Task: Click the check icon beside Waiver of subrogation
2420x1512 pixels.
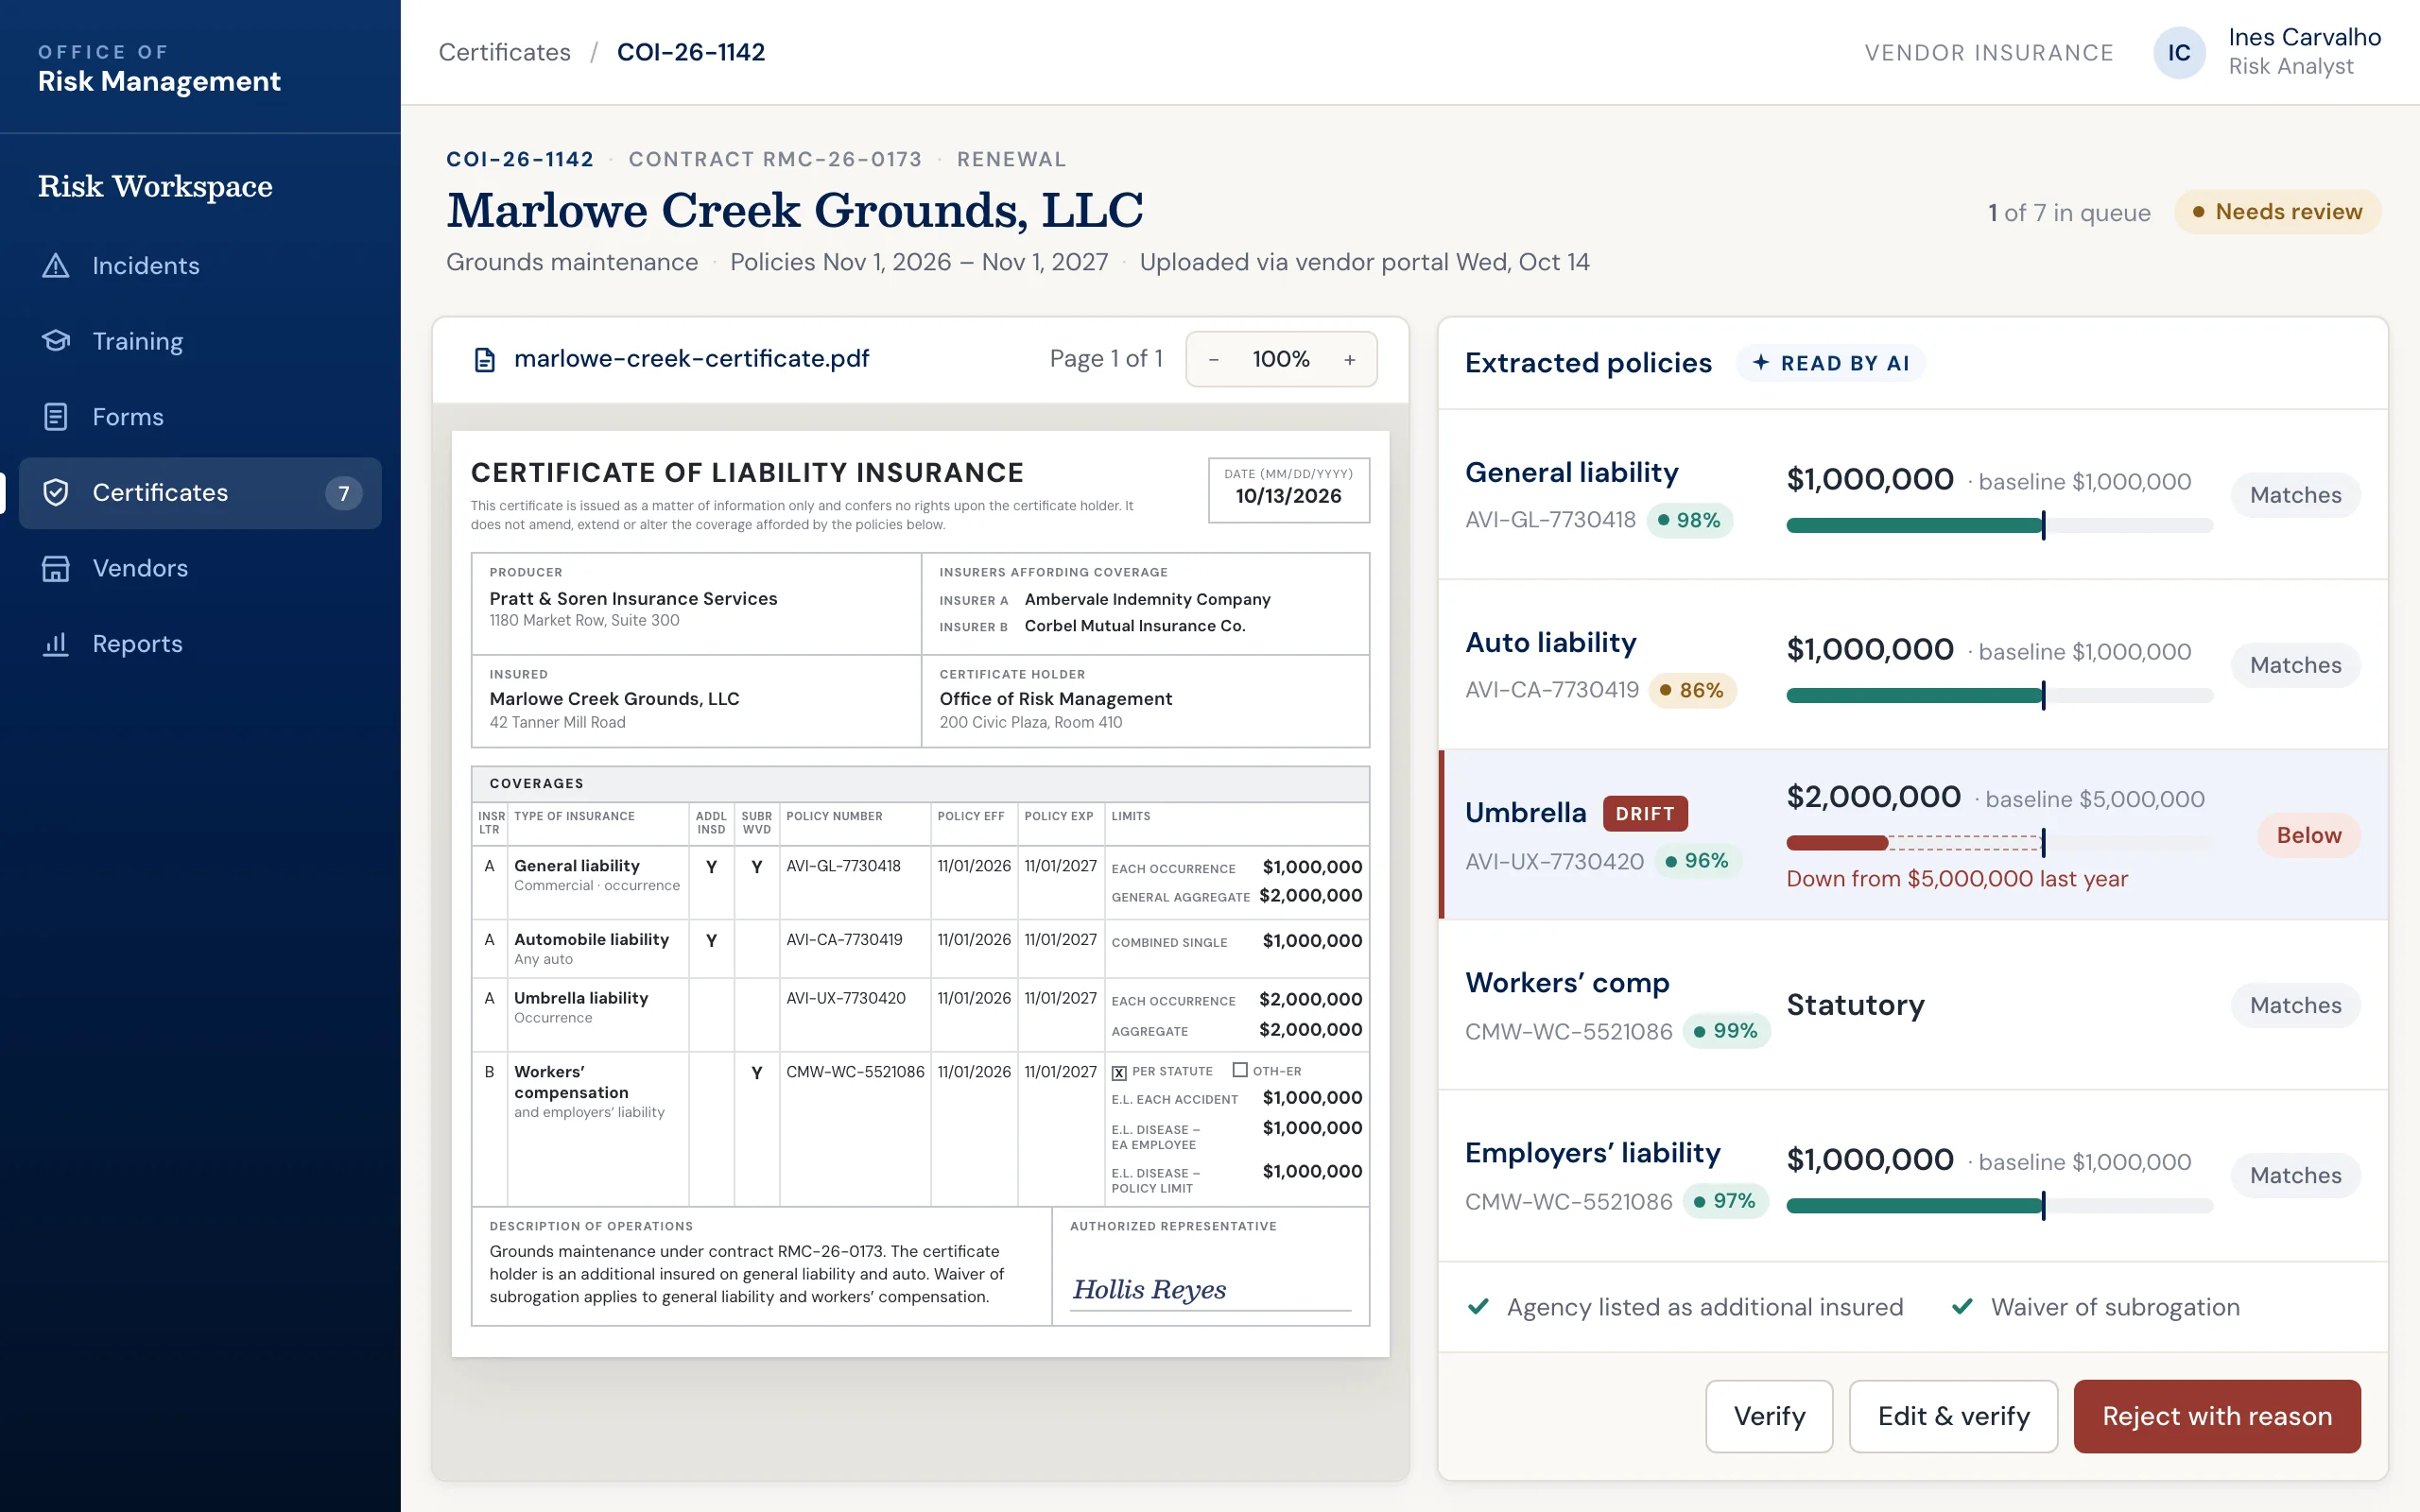Action: click(x=1962, y=1307)
